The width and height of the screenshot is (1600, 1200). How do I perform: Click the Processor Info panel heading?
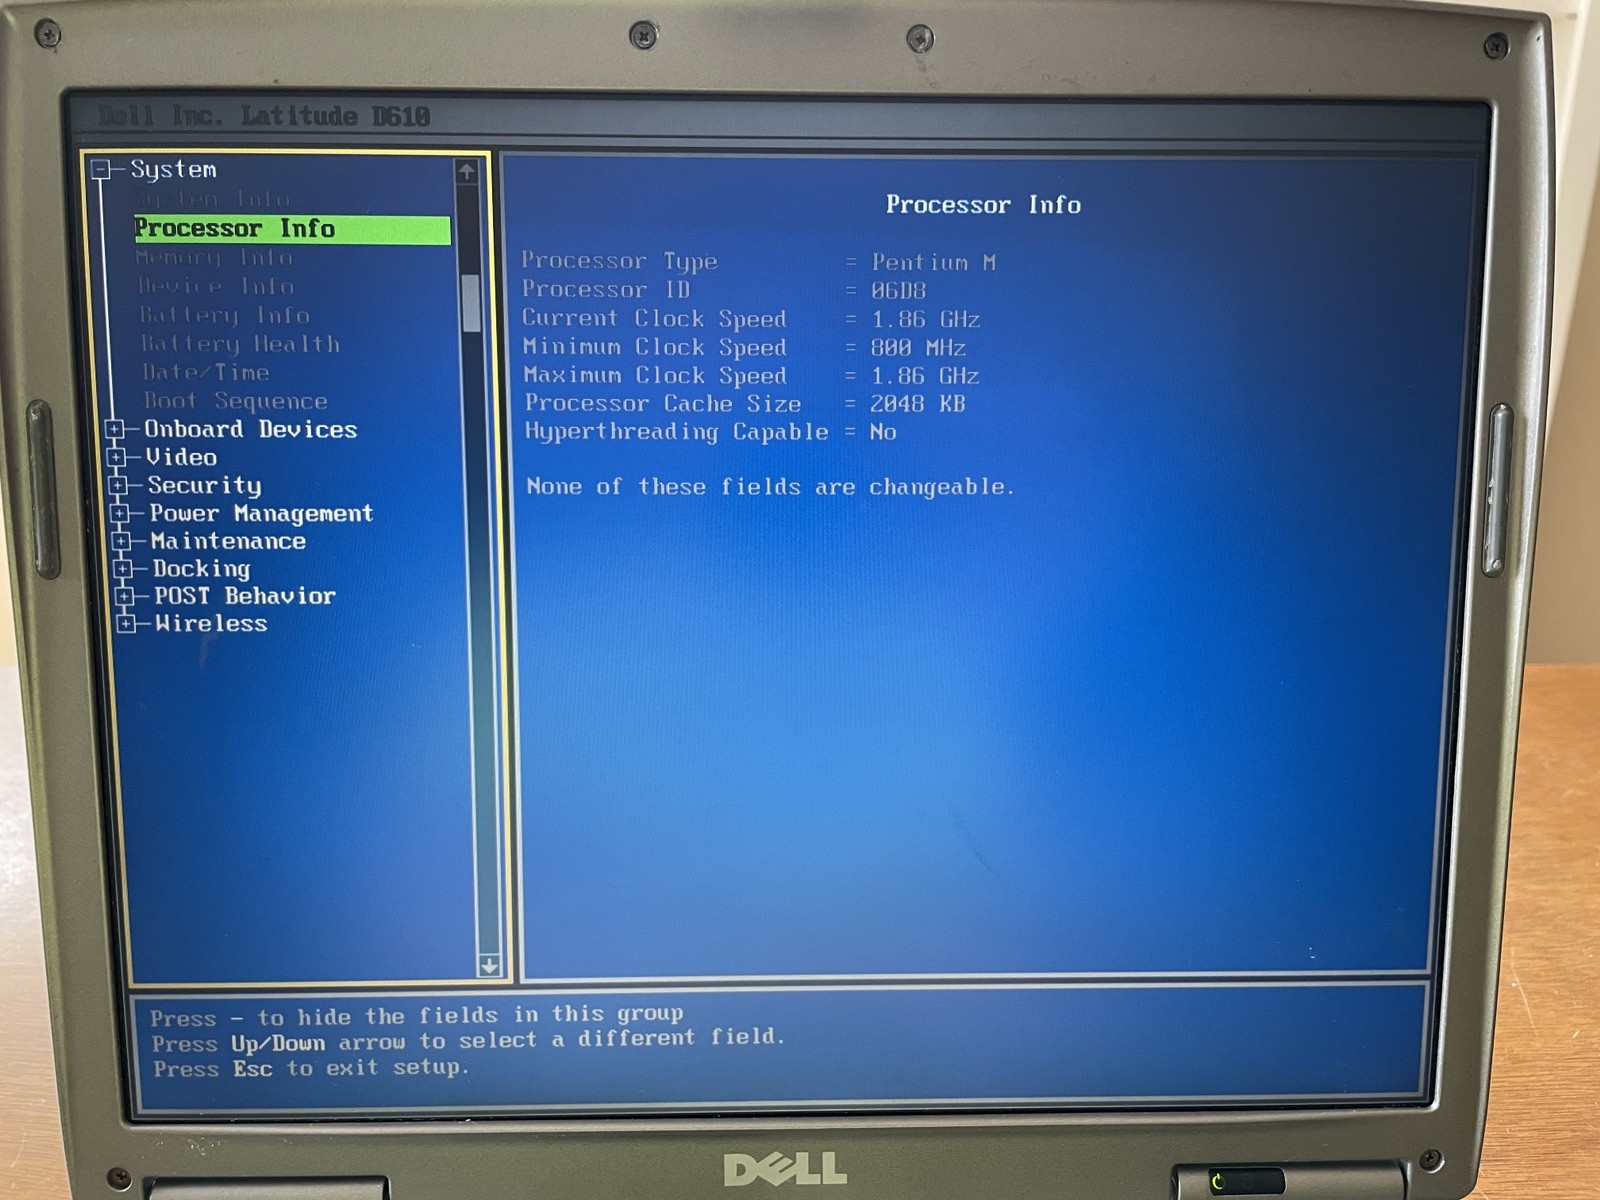pyautogui.click(x=983, y=205)
